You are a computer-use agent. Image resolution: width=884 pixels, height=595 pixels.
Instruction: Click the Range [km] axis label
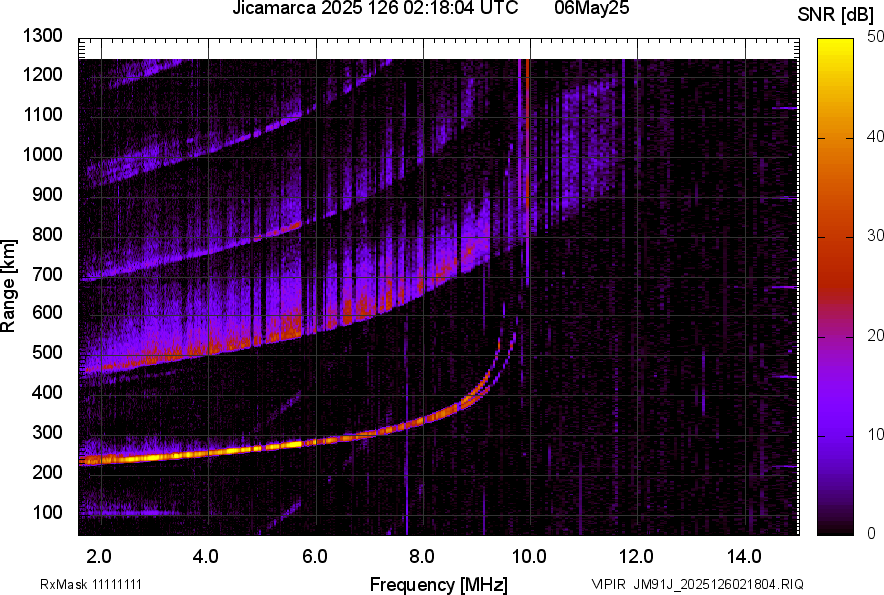(x=10, y=286)
